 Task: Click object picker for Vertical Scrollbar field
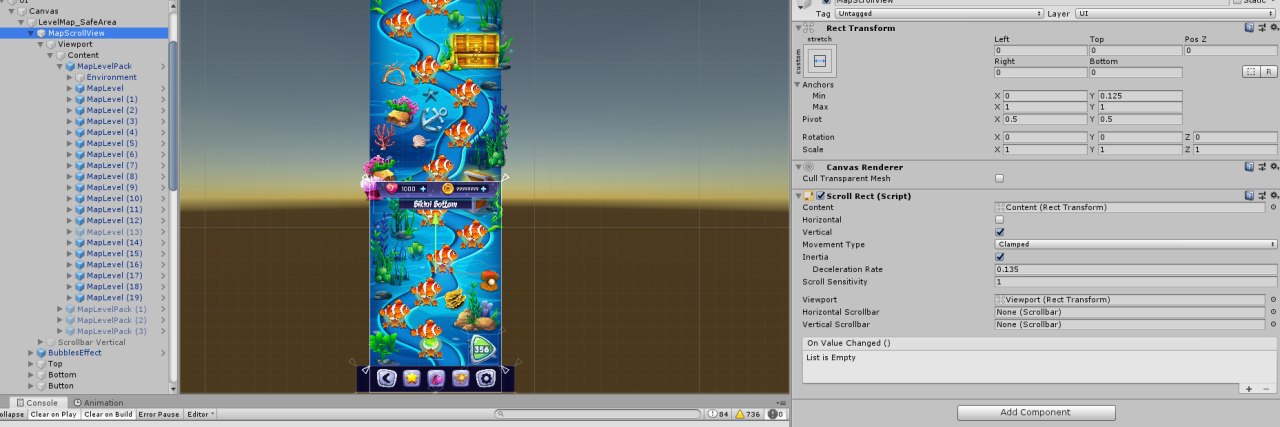click(1273, 325)
